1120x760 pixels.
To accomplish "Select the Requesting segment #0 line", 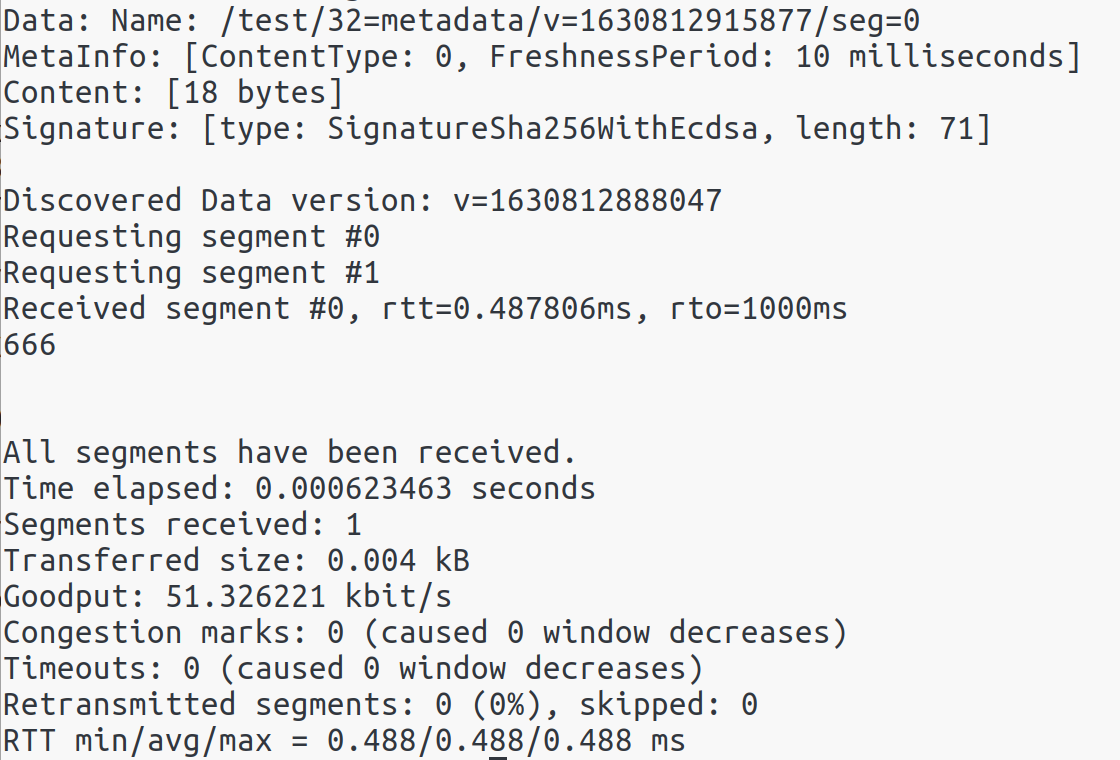I will coord(191,237).
